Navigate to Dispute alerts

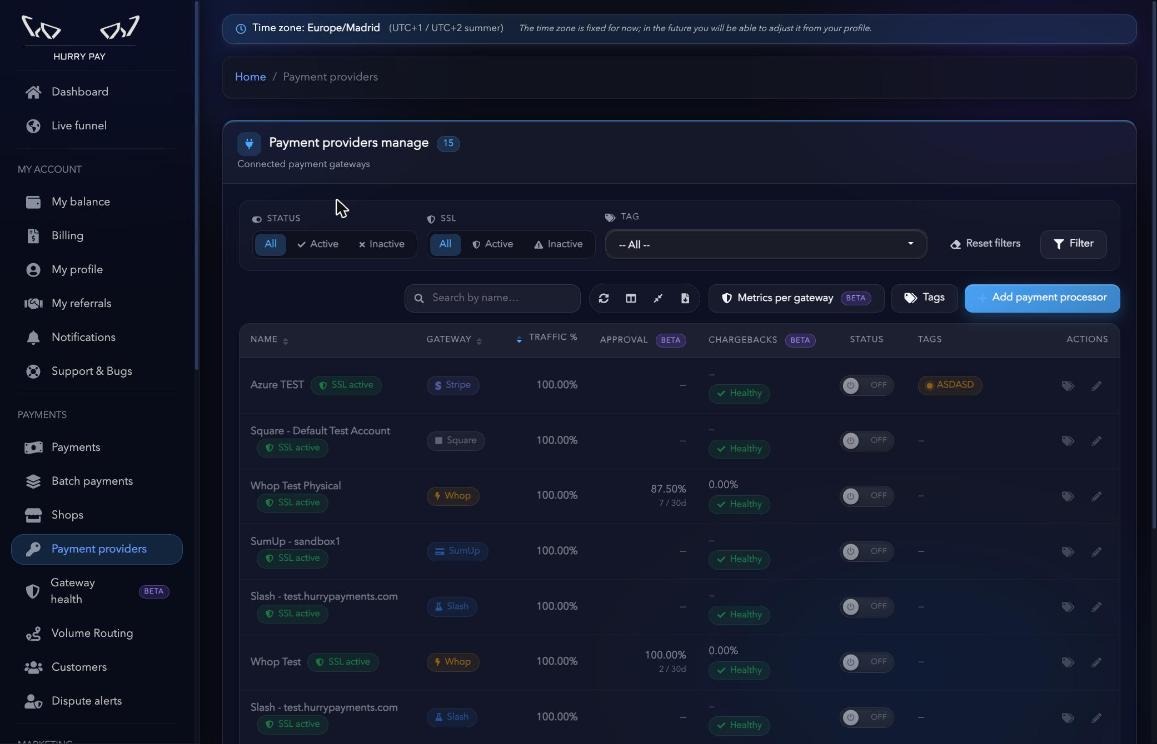pyautogui.click(x=86, y=702)
